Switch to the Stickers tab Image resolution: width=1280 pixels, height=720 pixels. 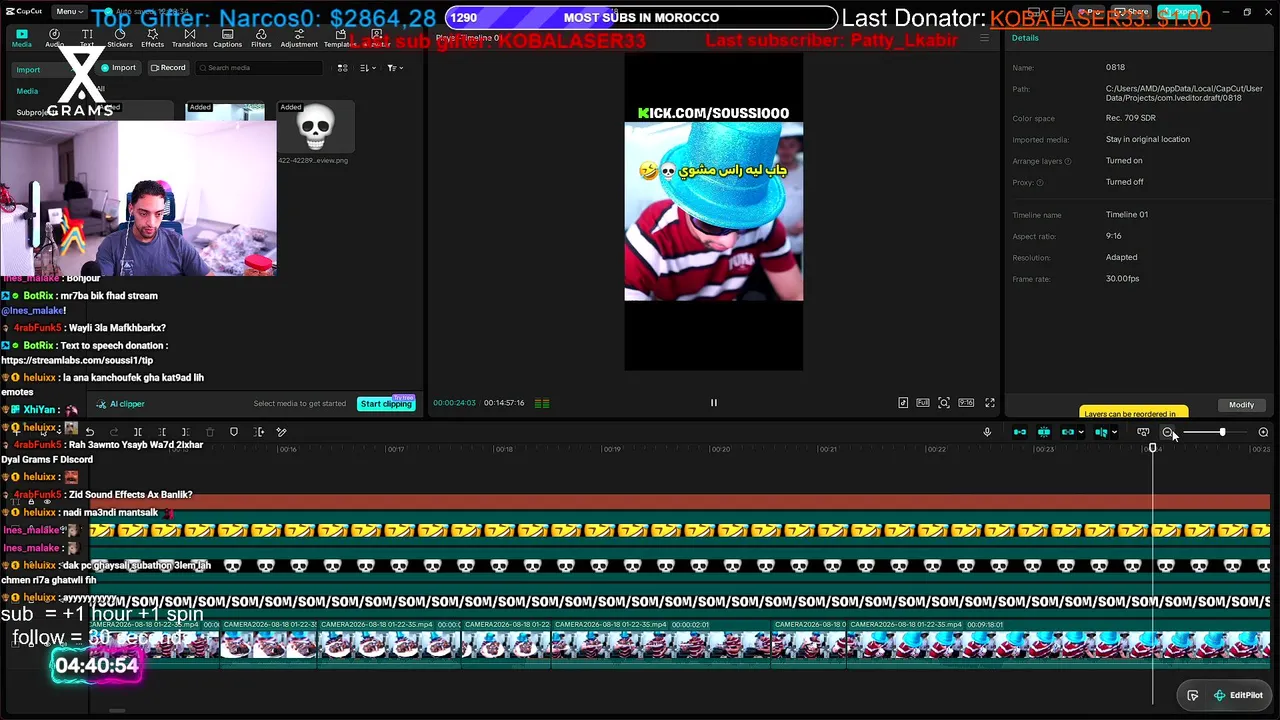pos(120,38)
